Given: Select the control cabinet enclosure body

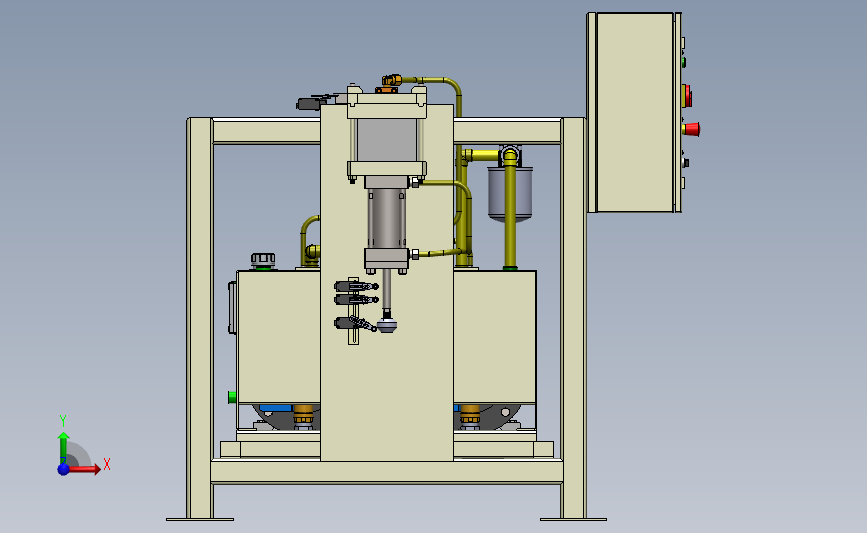Looking at the screenshot, I should [x=635, y=112].
